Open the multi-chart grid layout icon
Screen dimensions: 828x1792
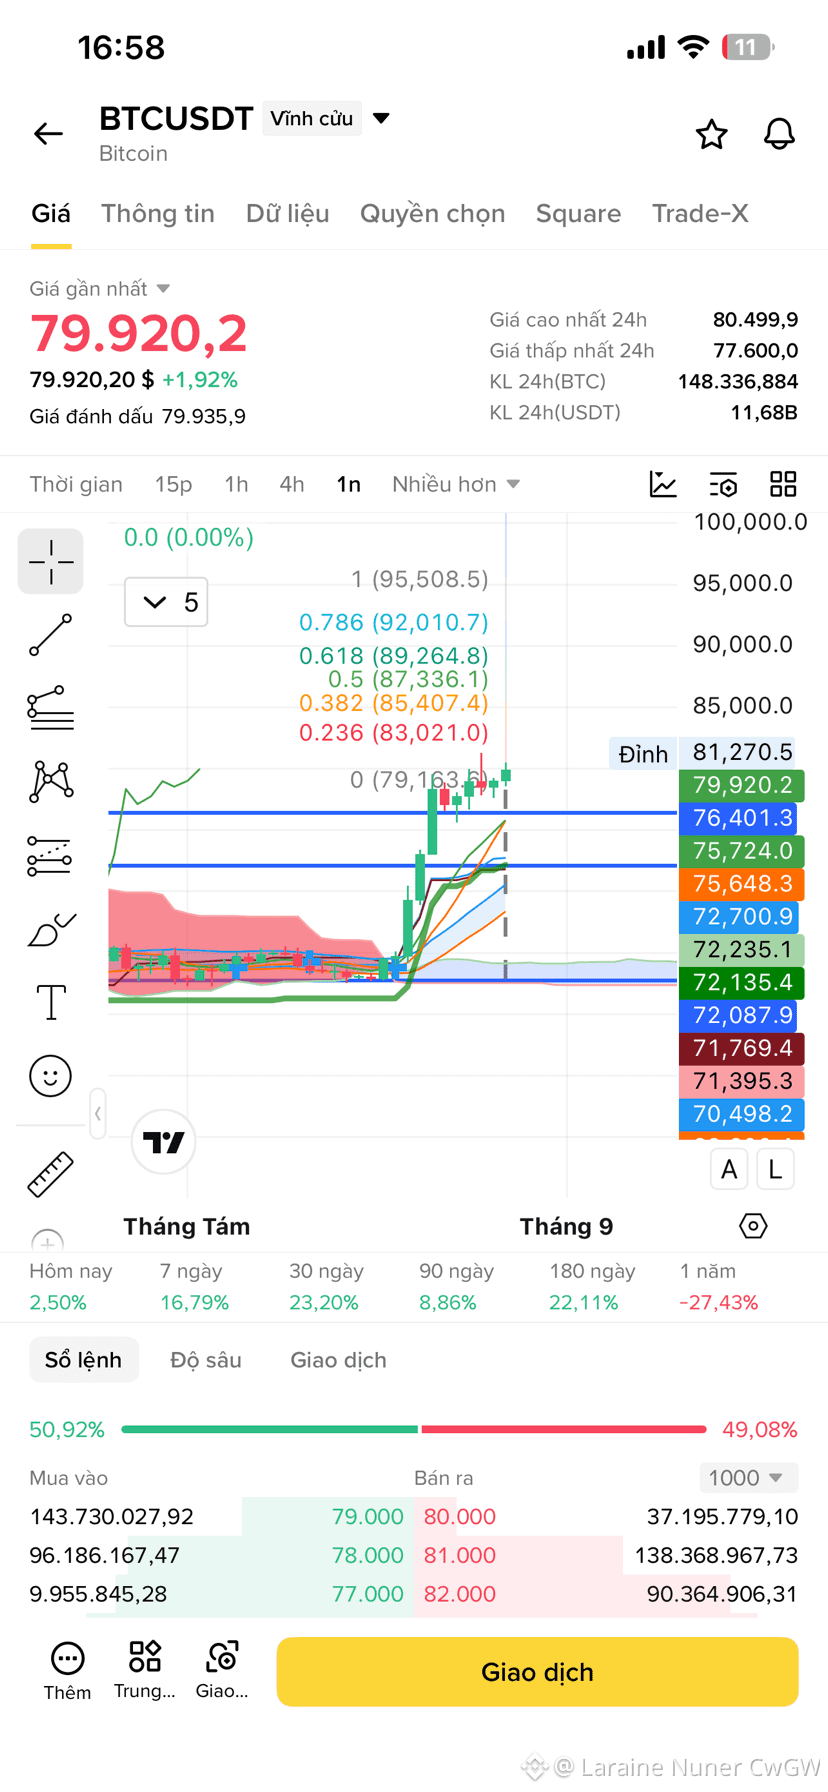point(783,484)
